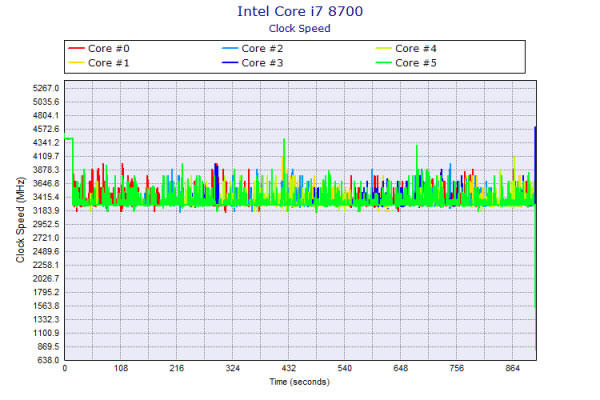The height and width of the screenshot is (400, 600).
Task: Click the yellow Core #1 line swatch
Action: 76,63
